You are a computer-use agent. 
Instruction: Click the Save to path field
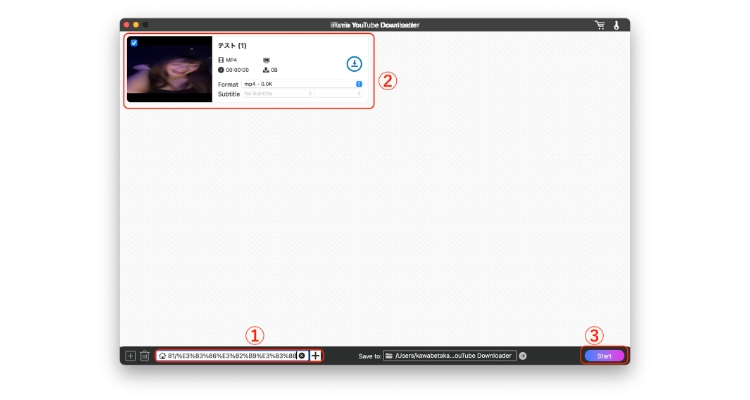(x=450, y=356)
